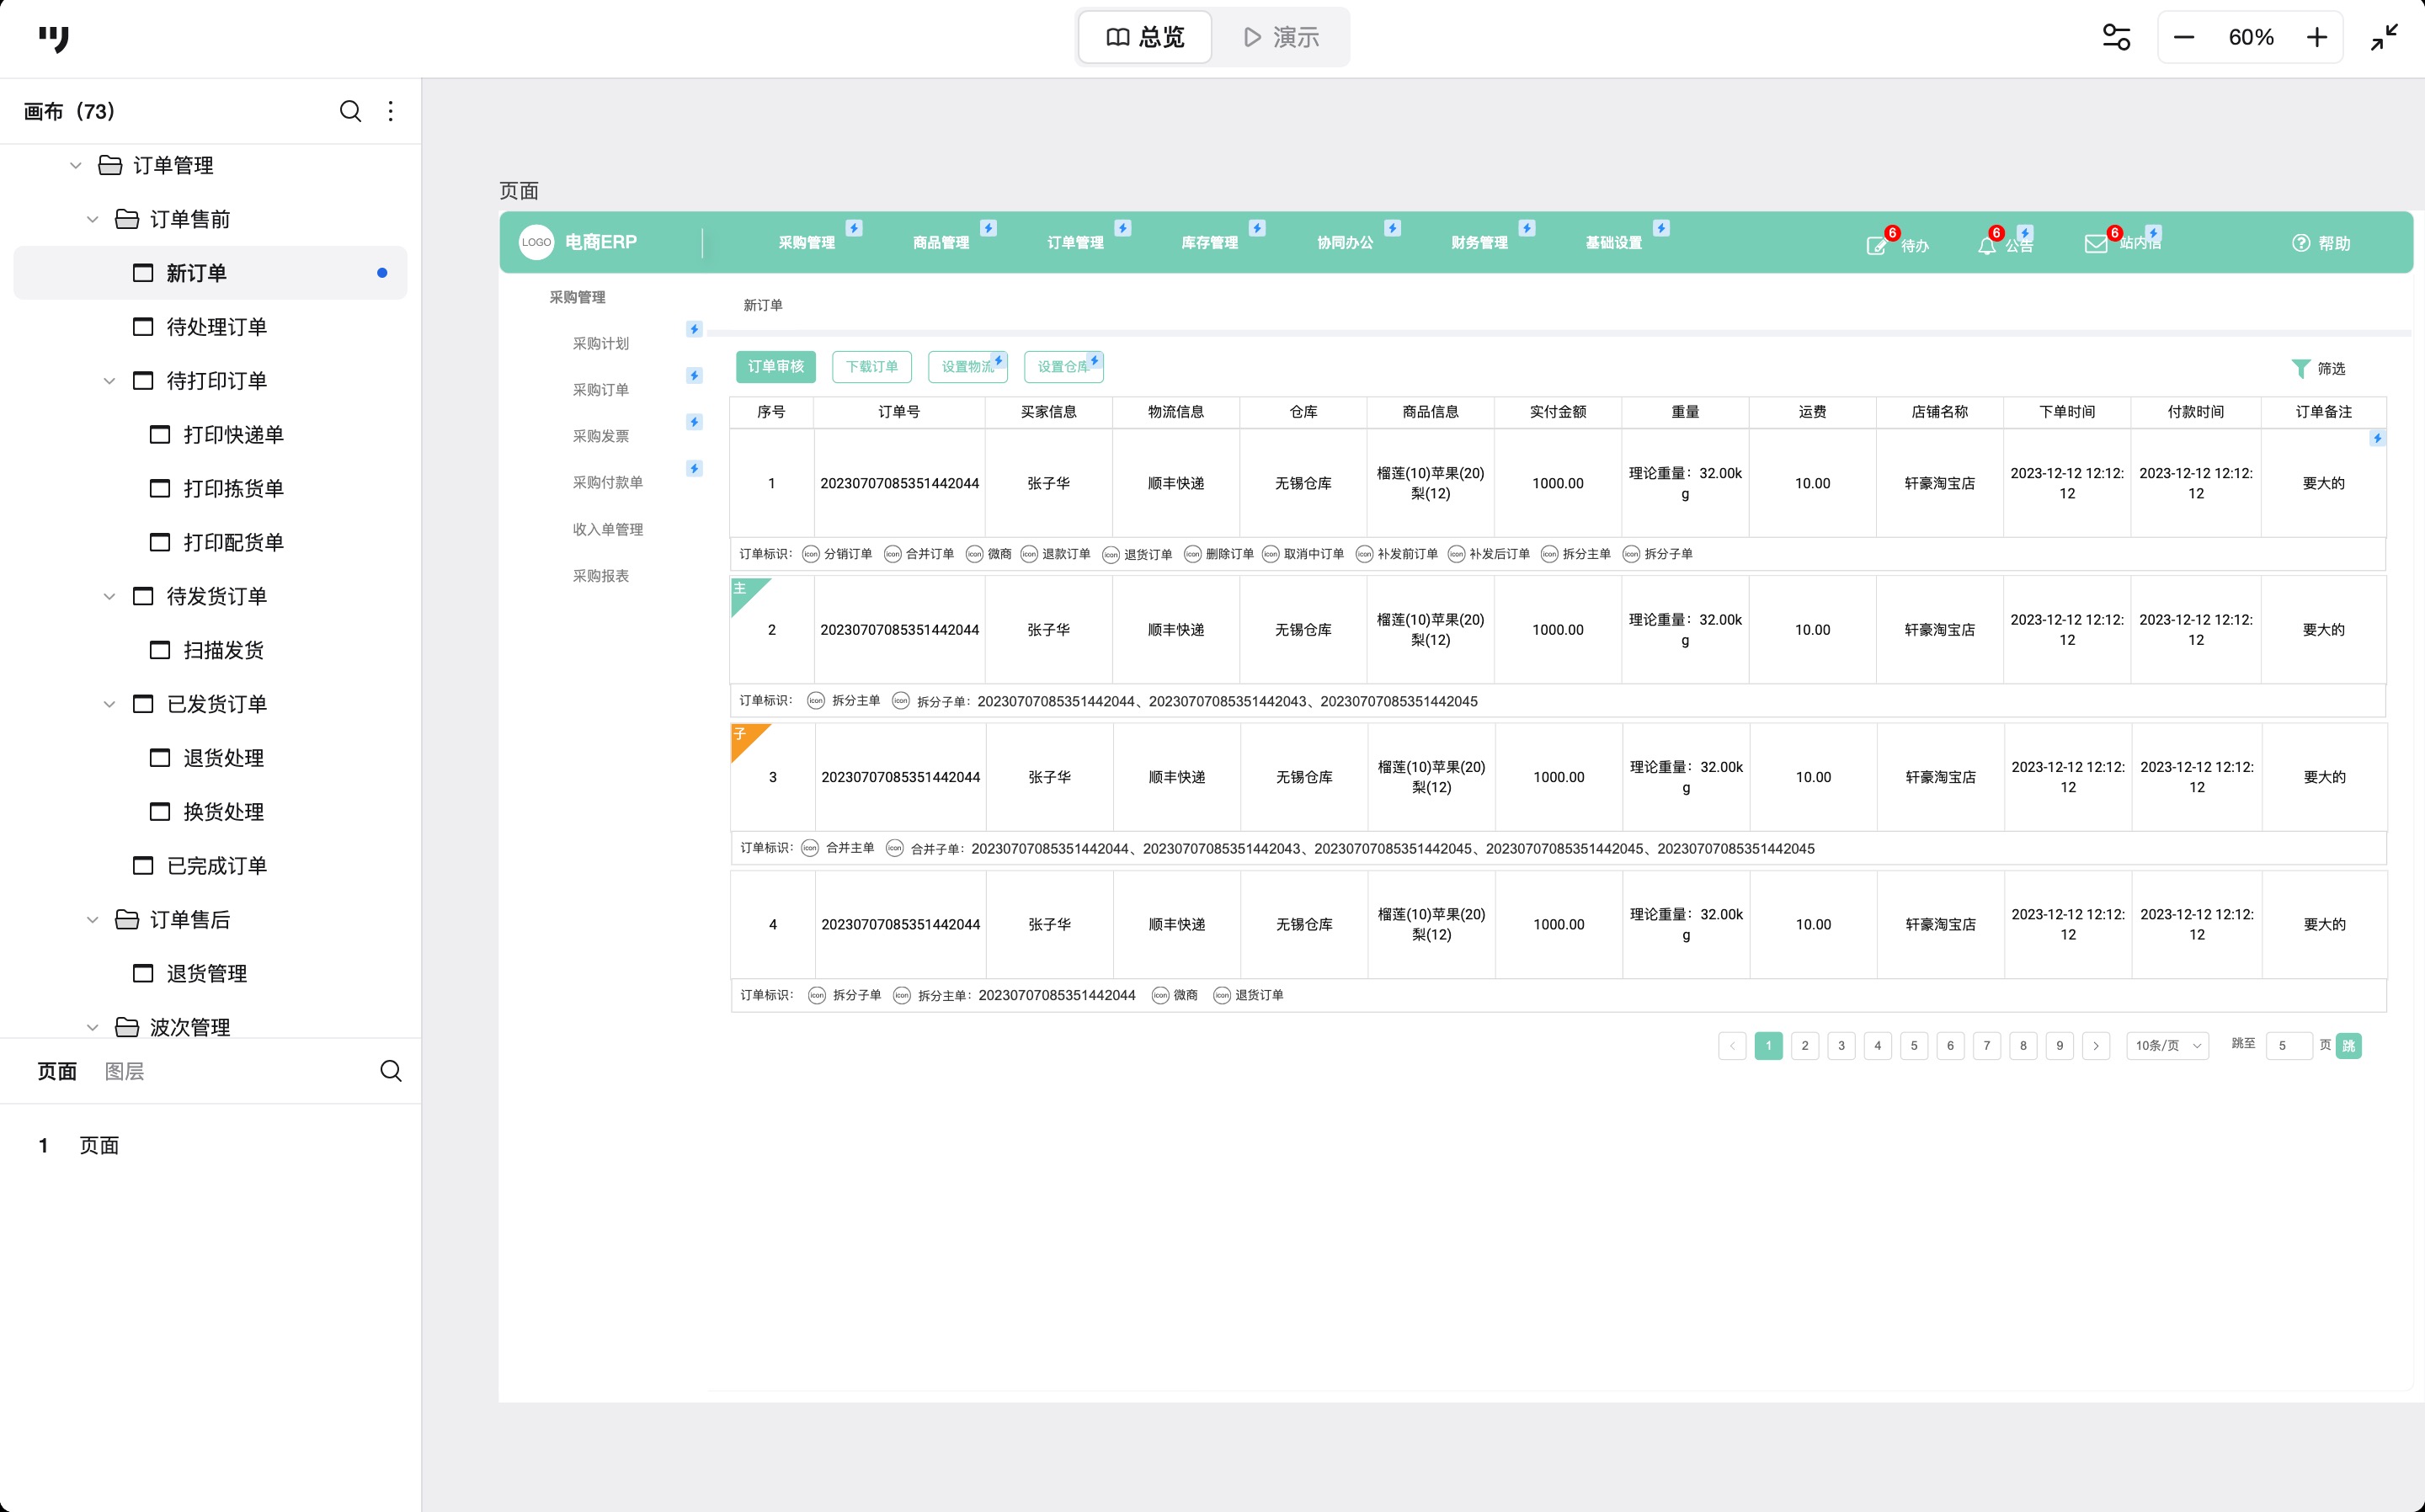Open the display settings sliders icon

2116,37
